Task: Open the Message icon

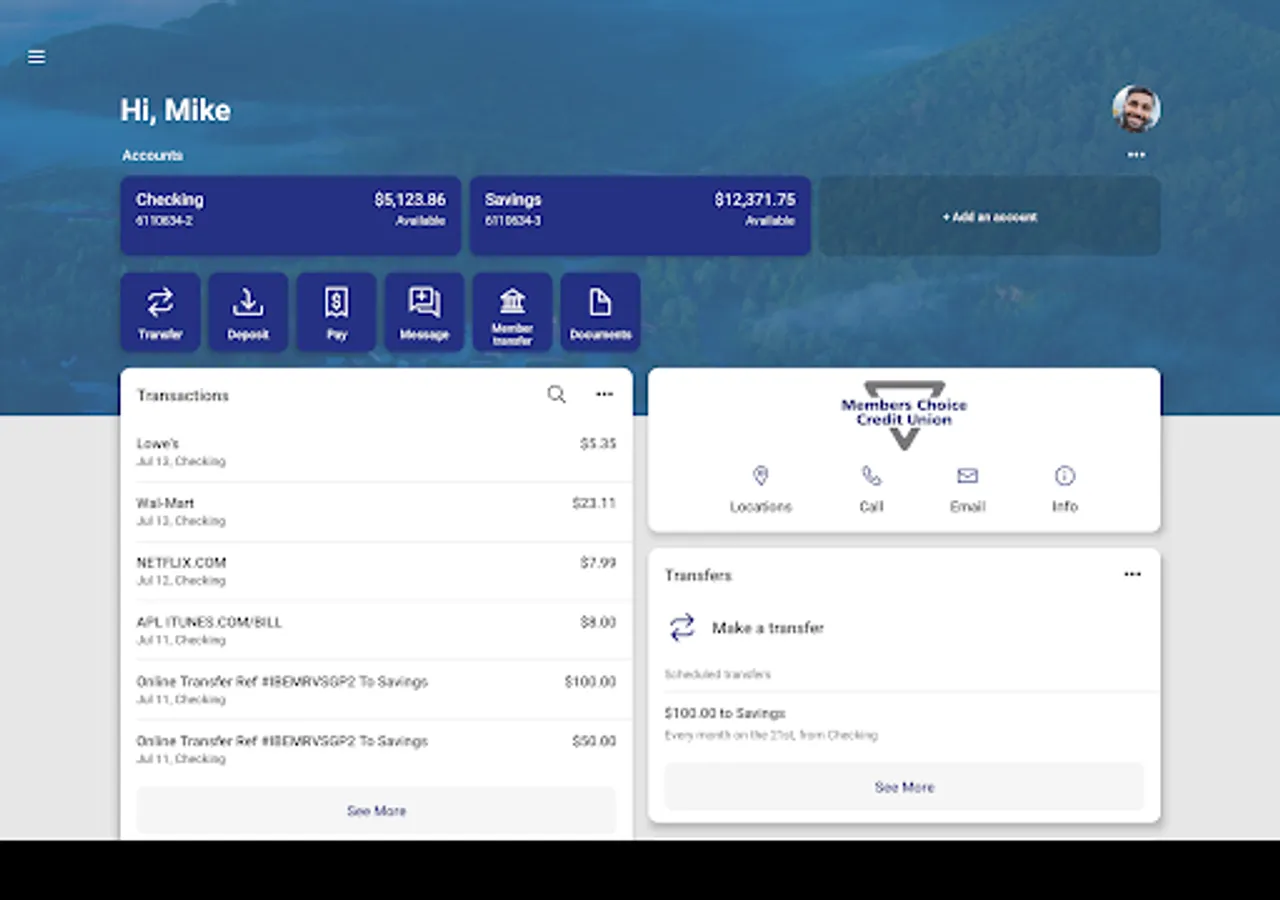Action: tap(424, 312)
